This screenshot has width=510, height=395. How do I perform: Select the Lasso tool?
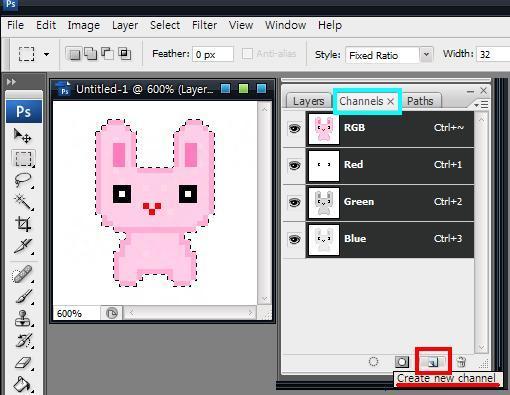[x=23, y=180]
